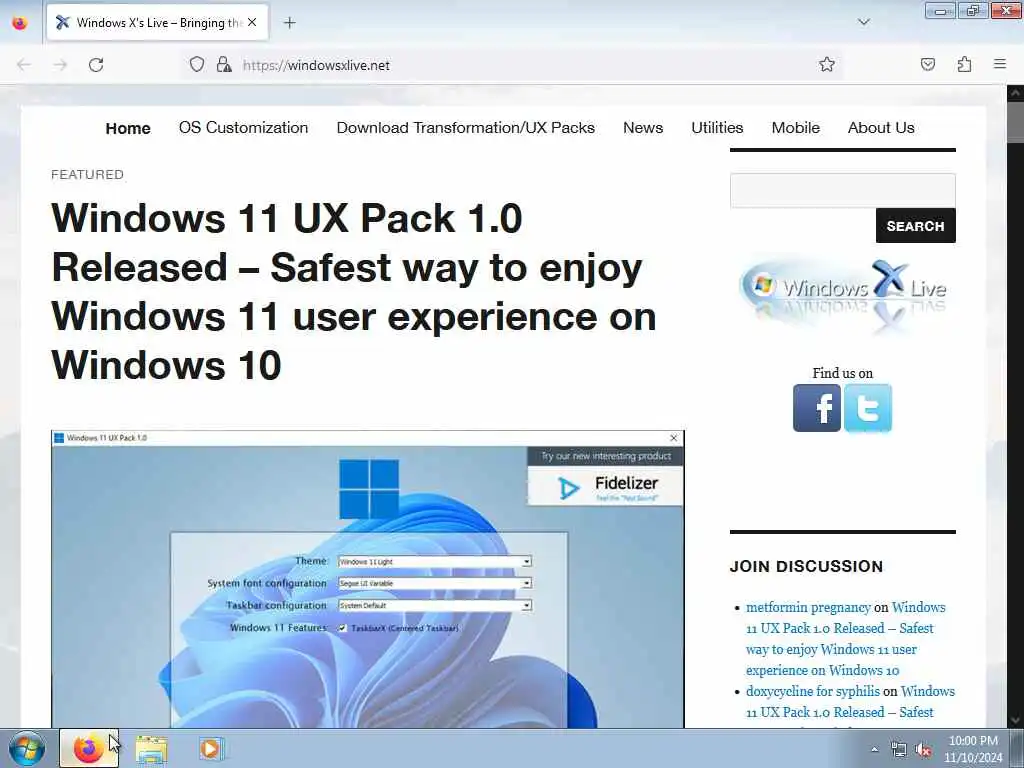Reload the page with the refresh icon

pyautogui.click(x=96, y=65)
